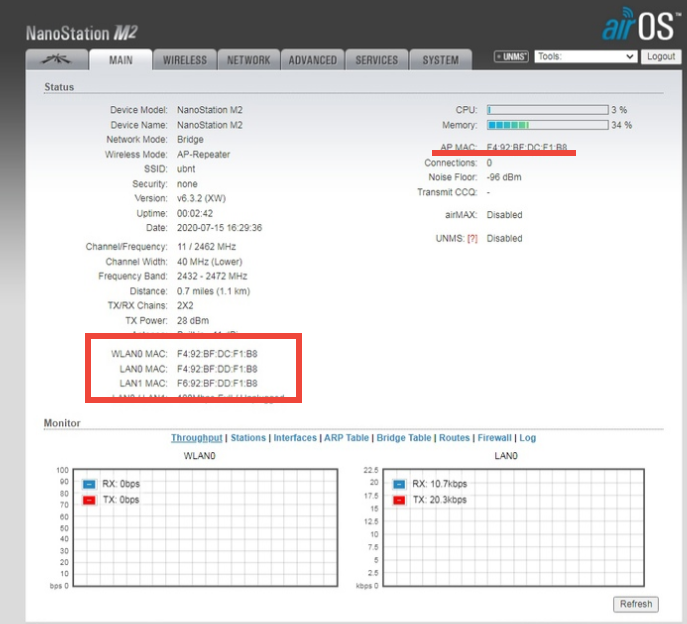The image size is (687, 624).
Task: Open the Ubiquiti logo tab
Action: [x=57, y=60]
